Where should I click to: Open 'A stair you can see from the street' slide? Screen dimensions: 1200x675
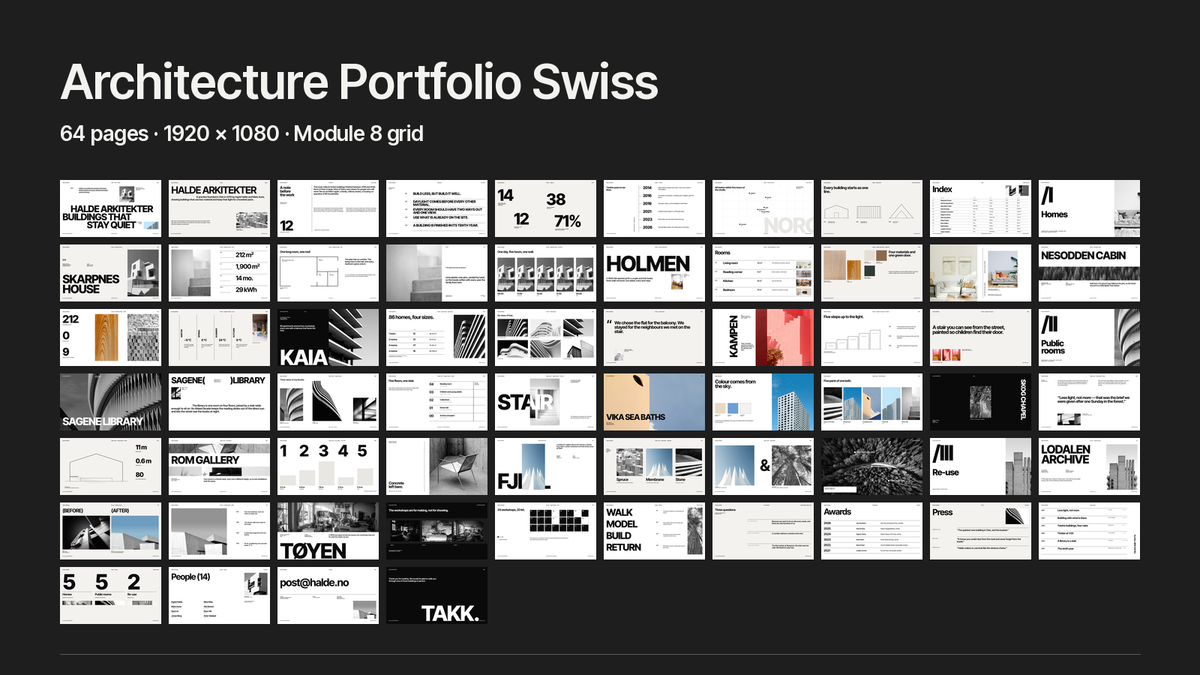[x=980, y=338]
